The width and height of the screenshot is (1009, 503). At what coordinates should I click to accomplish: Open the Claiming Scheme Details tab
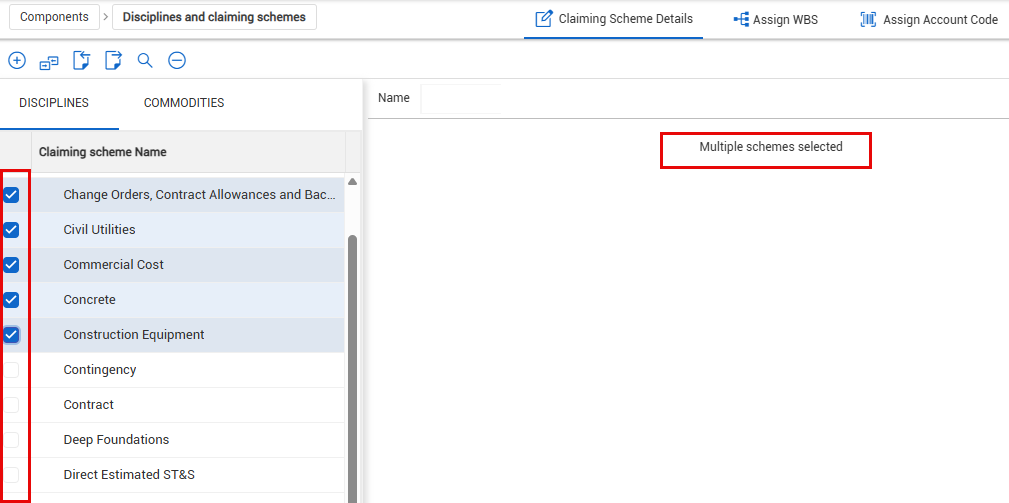pos(614,19)
